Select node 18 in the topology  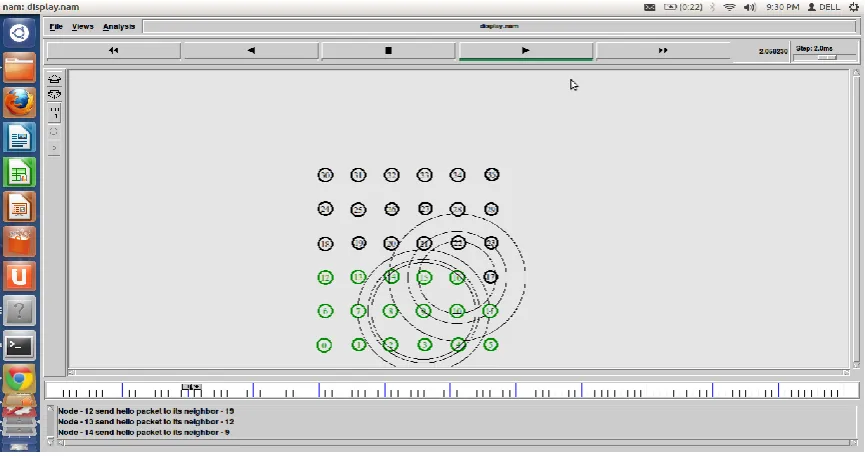pyautogui.click(x=325, y=244)
